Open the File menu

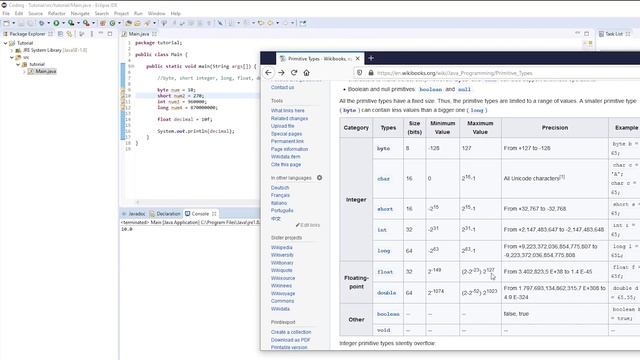(x=6, y=13)
